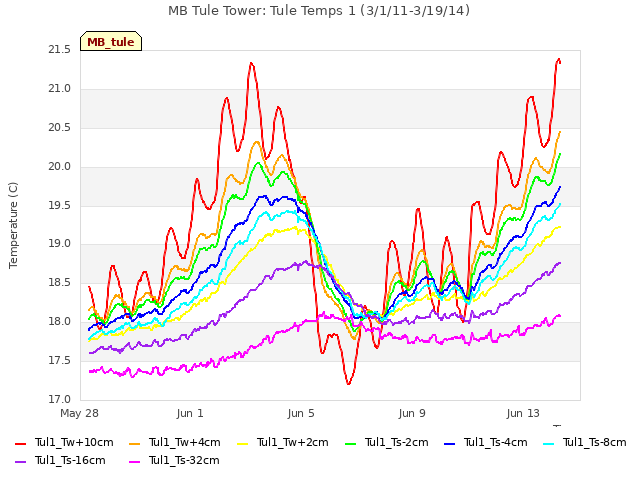Click the magenta Tul1_Ts-32cm legend swatch

pos(134,461)
